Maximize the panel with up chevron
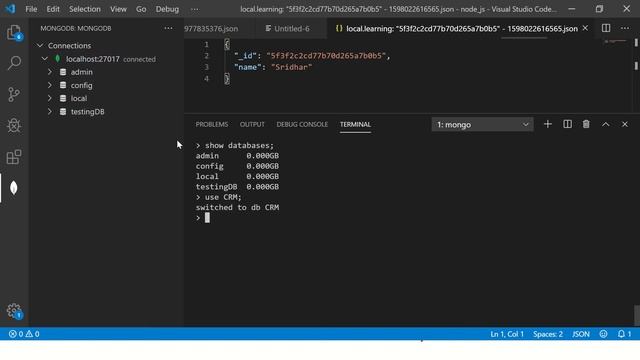Viewport: 640px width, 360px height. pyautogui.click(x=606, y=124)
